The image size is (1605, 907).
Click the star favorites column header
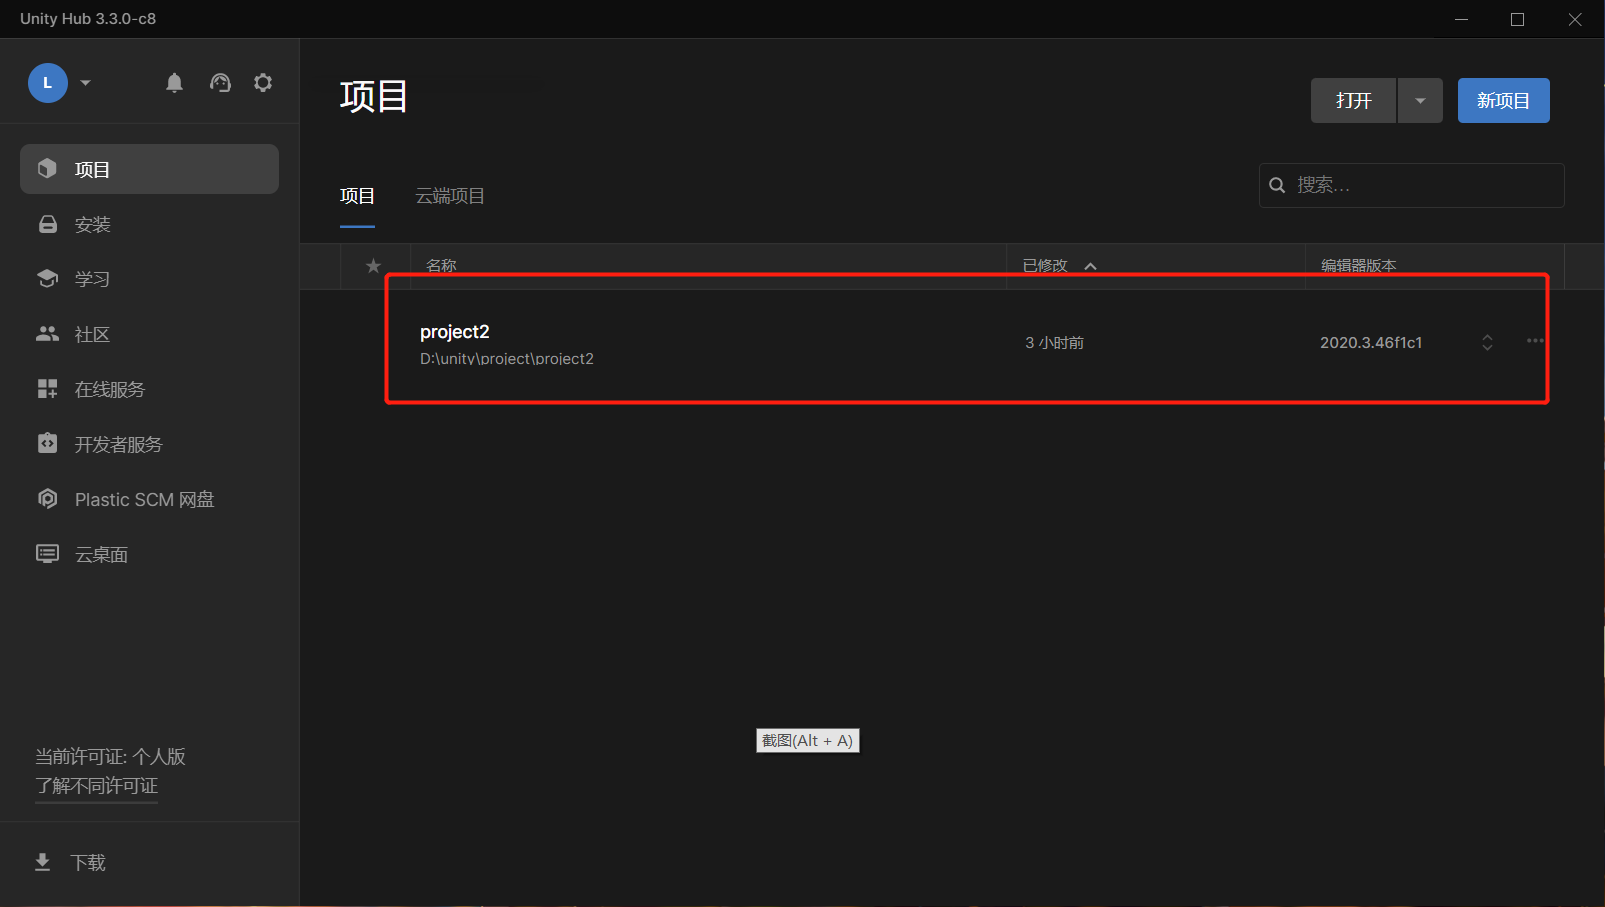(373, 266)
